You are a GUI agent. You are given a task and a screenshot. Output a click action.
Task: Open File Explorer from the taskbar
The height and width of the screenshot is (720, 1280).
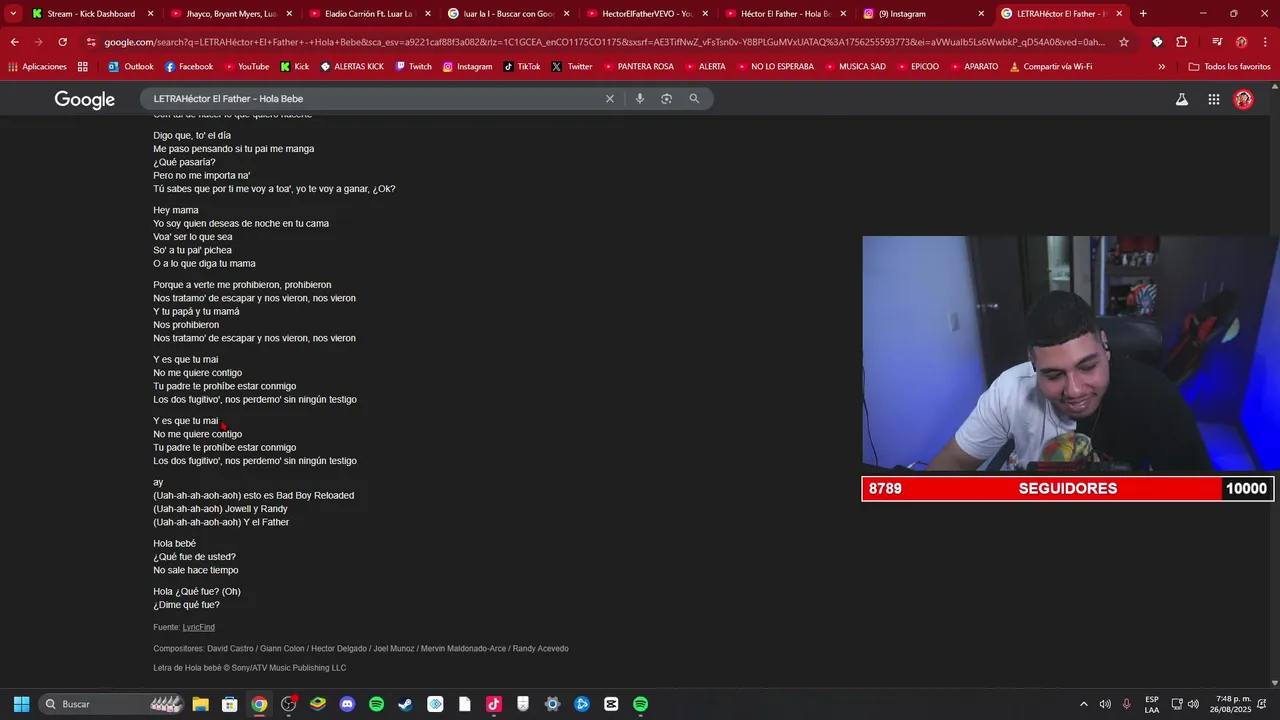[200, 704]
